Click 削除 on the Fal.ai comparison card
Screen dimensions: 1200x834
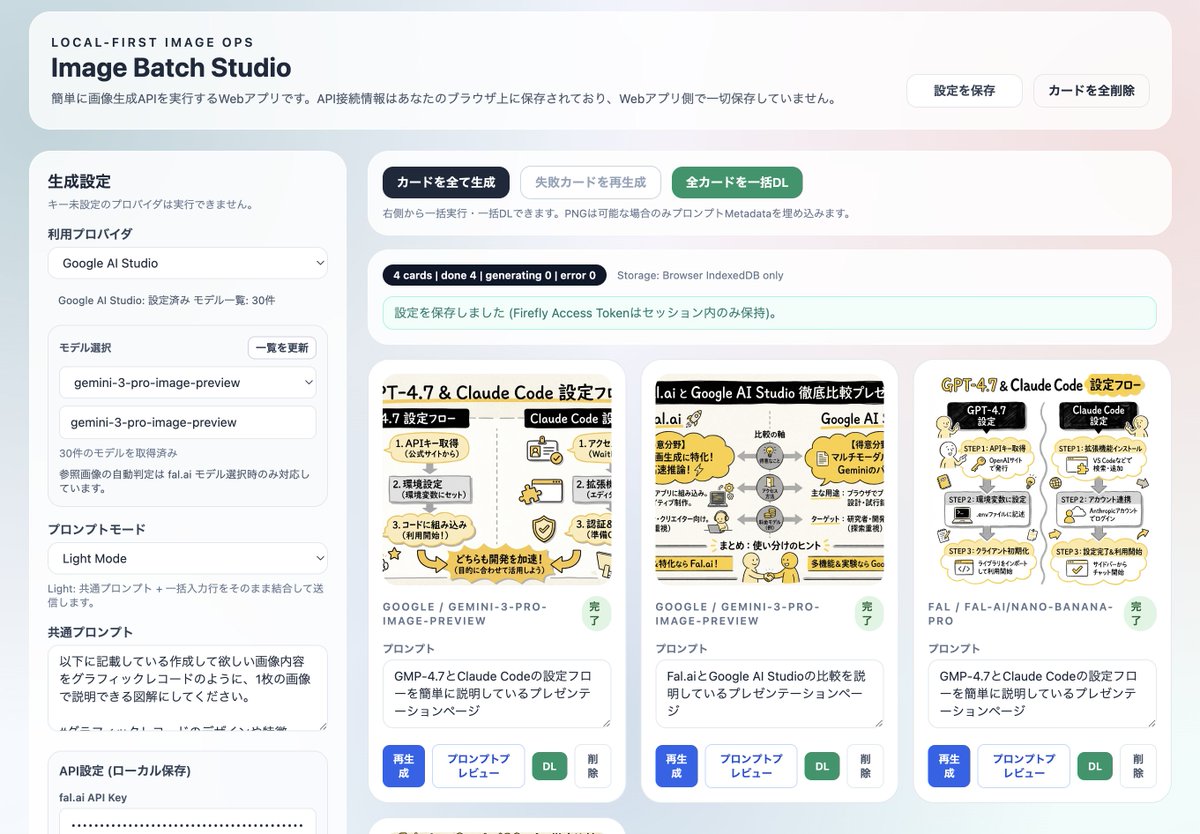(865, 766)
